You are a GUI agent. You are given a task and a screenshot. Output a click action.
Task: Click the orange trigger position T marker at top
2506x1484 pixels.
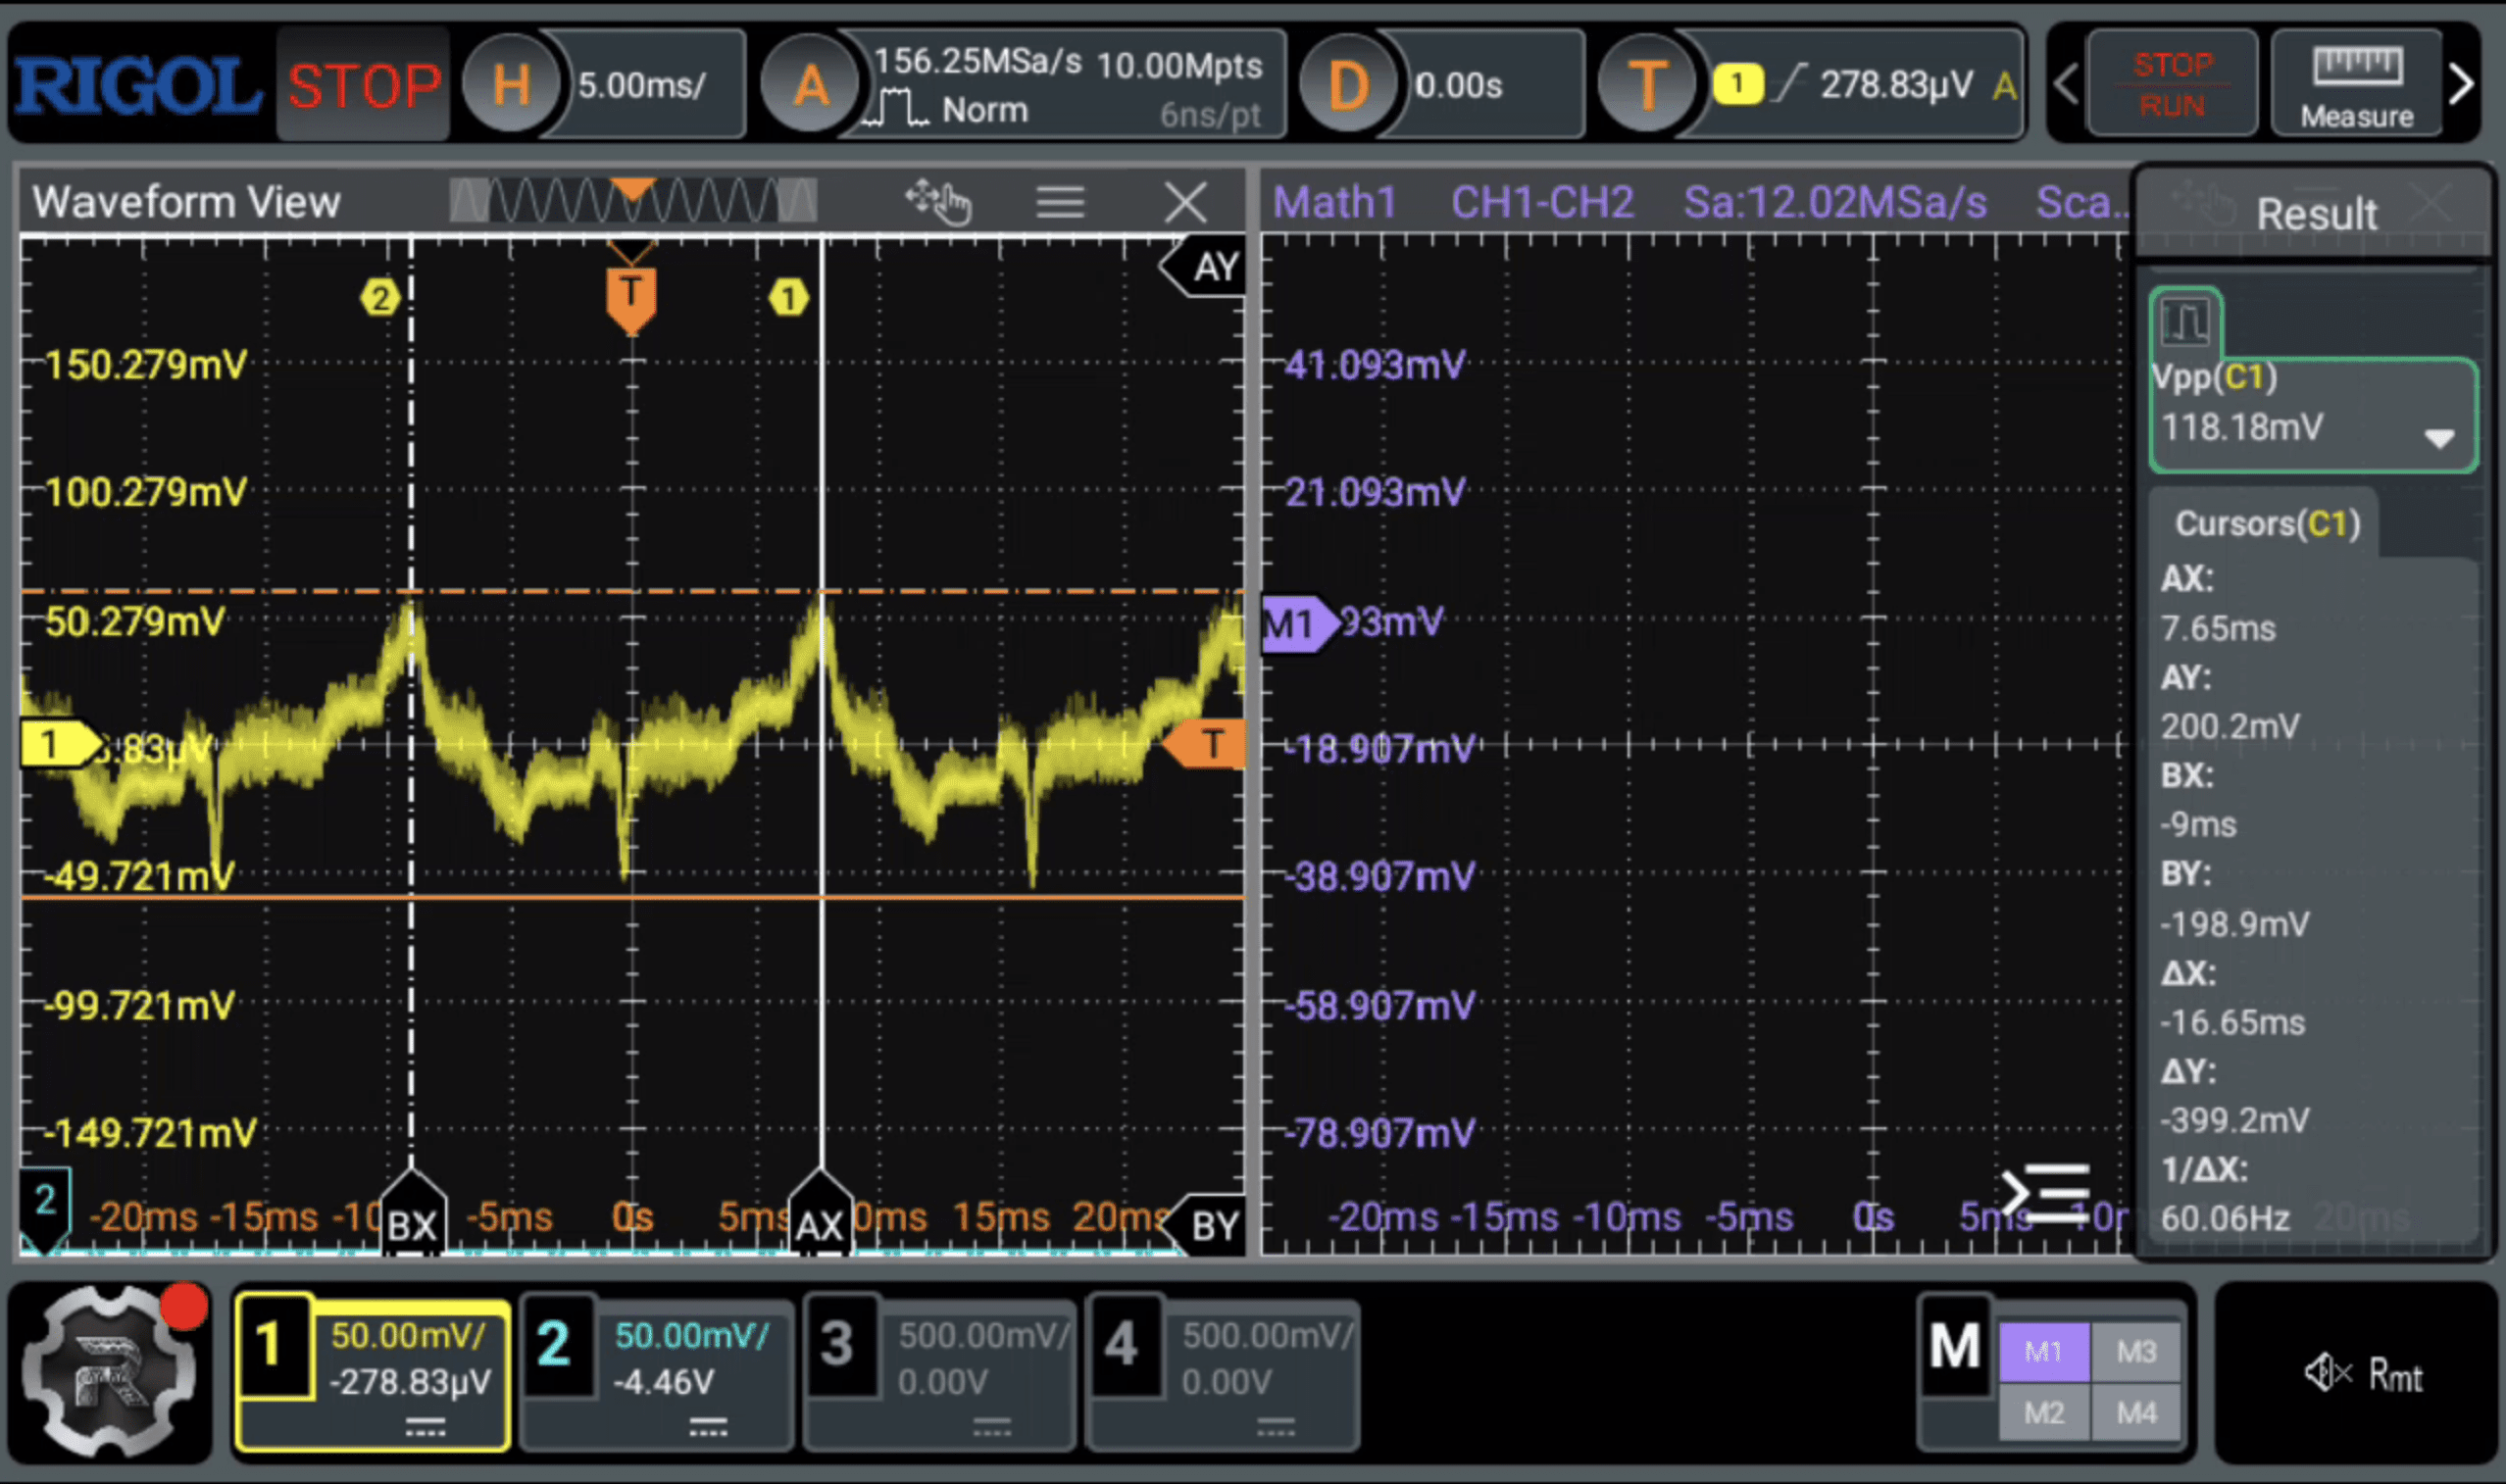click(x=631, y=299)
